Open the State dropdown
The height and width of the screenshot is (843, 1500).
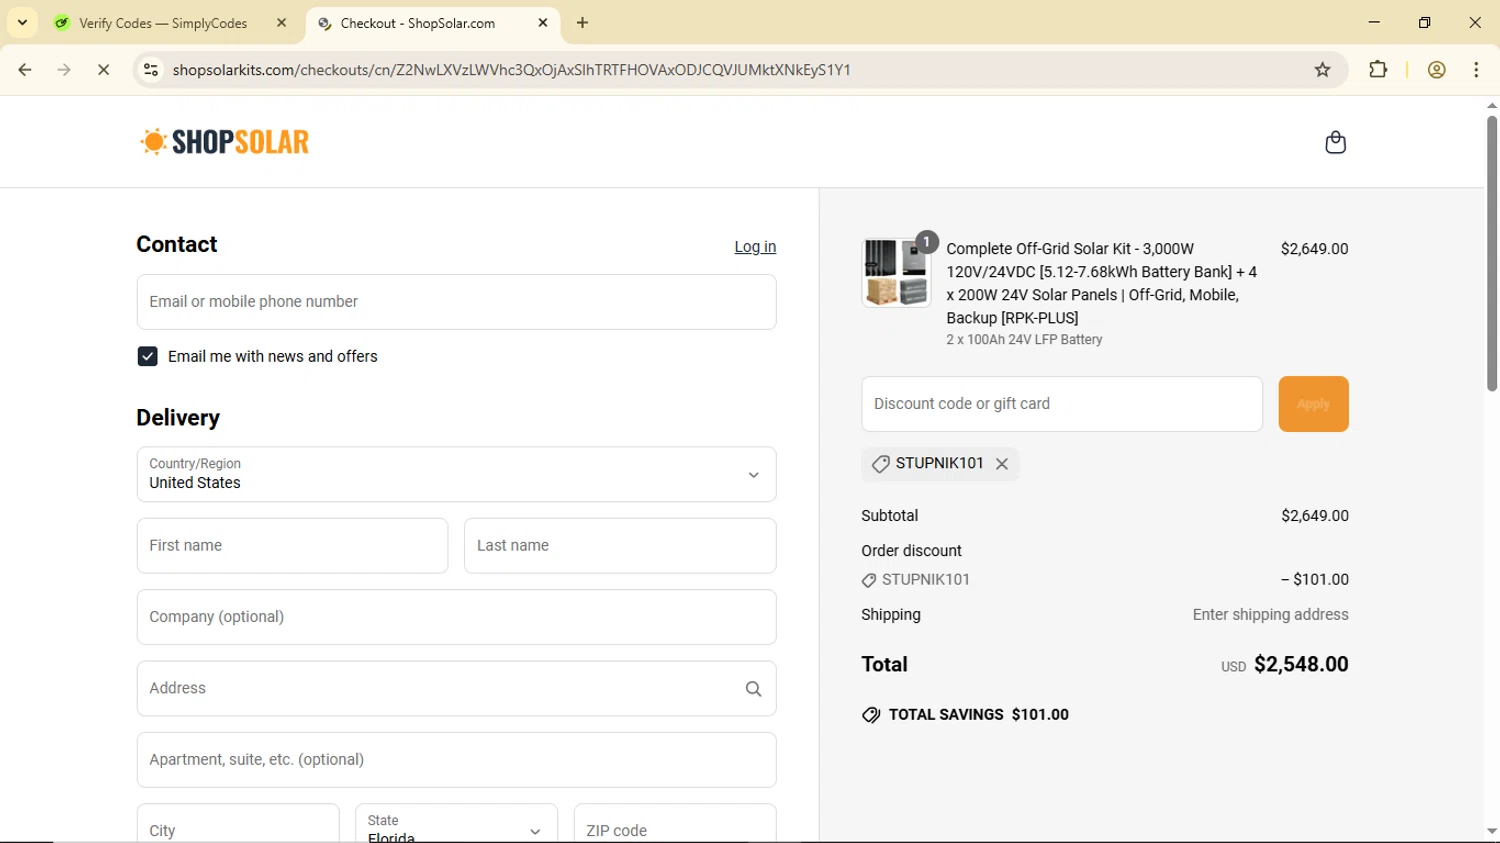click(456, 826)
